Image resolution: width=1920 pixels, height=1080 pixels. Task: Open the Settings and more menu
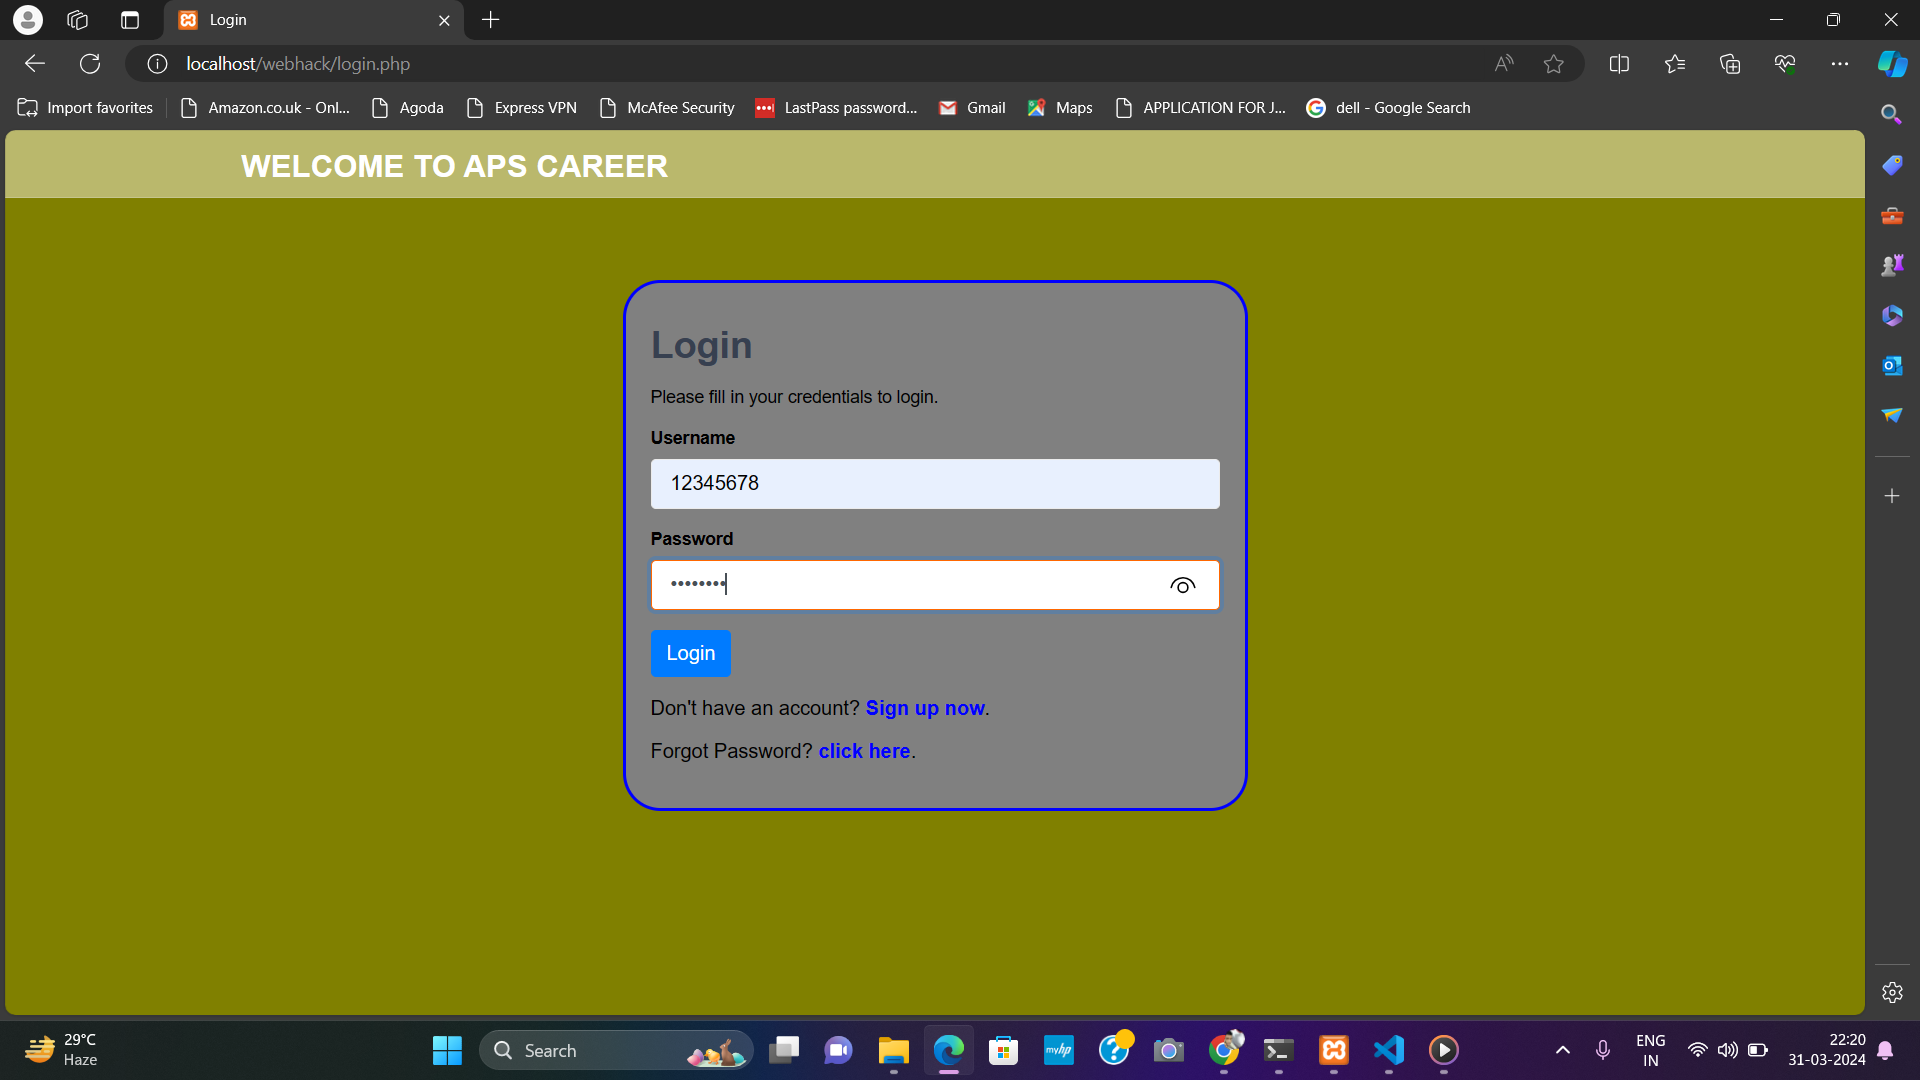(x=1841, y=63)
